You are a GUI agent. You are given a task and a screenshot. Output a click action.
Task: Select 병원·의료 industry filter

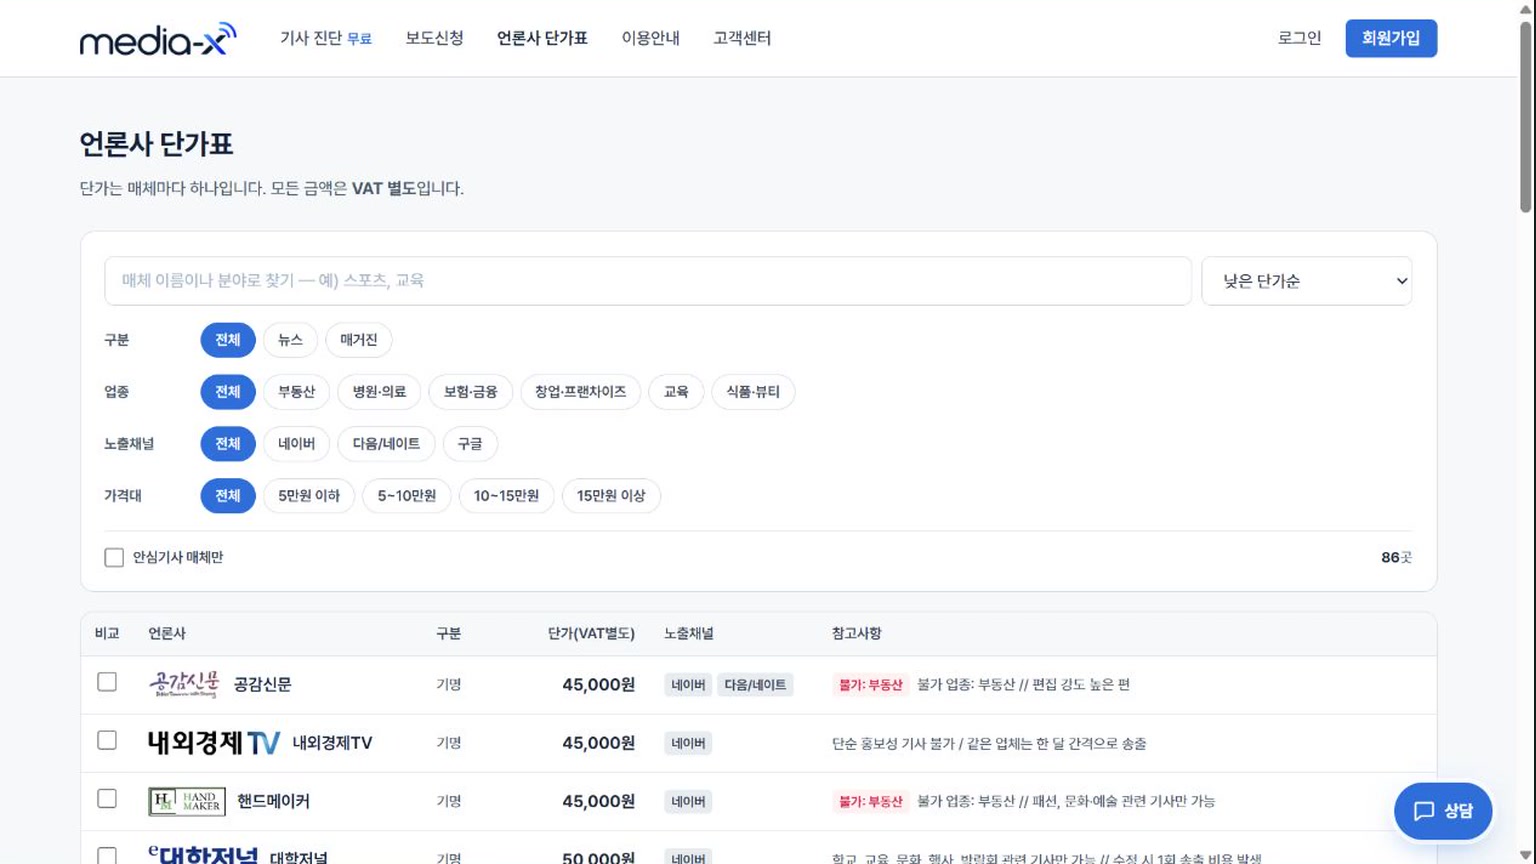tap(379, 392)
